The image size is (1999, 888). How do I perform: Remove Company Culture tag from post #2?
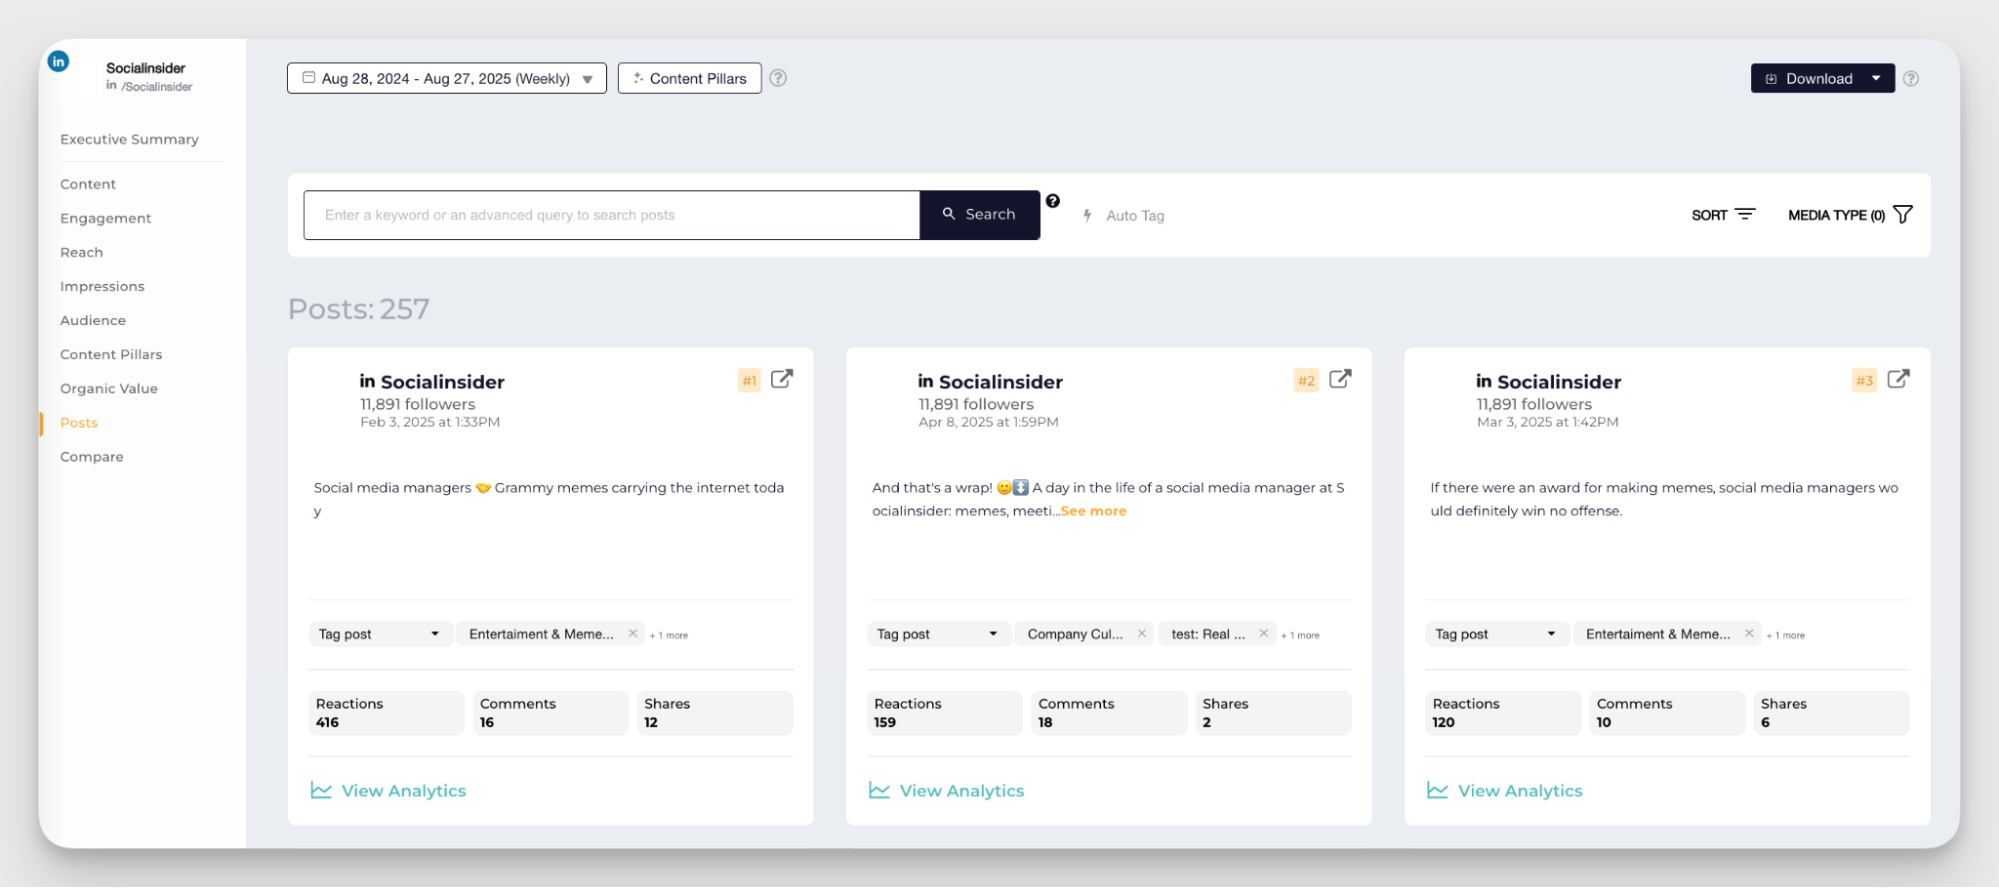click(1142, 634)
